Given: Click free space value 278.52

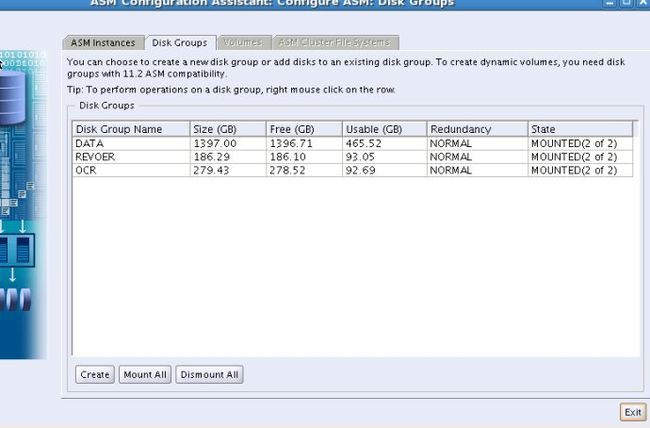Looking at the screenshot, I should tap(288, 170).
